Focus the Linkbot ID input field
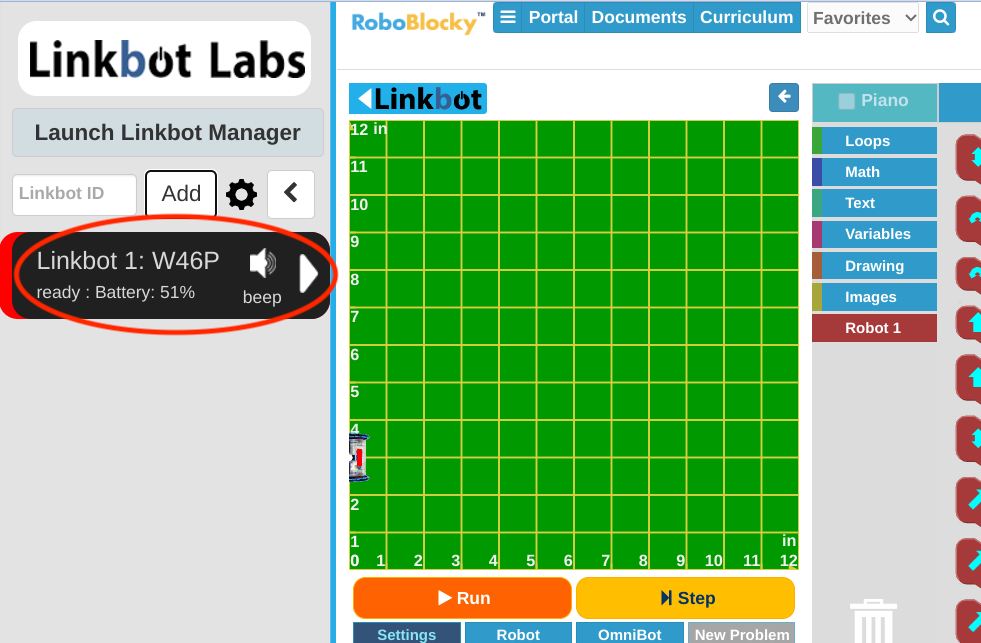This screenshot has height=643, width=981. (74, 195)
